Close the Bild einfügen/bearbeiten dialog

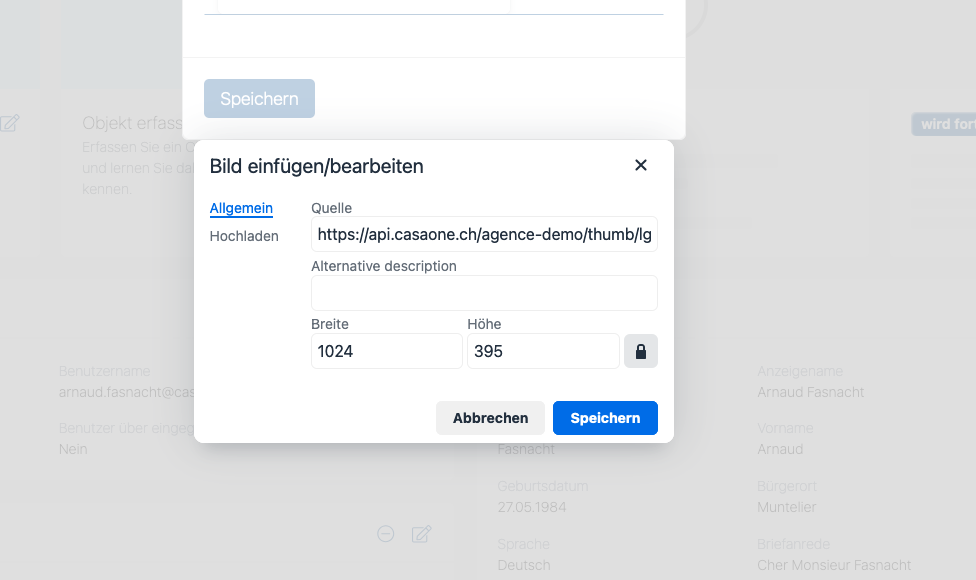click(640, 166)
